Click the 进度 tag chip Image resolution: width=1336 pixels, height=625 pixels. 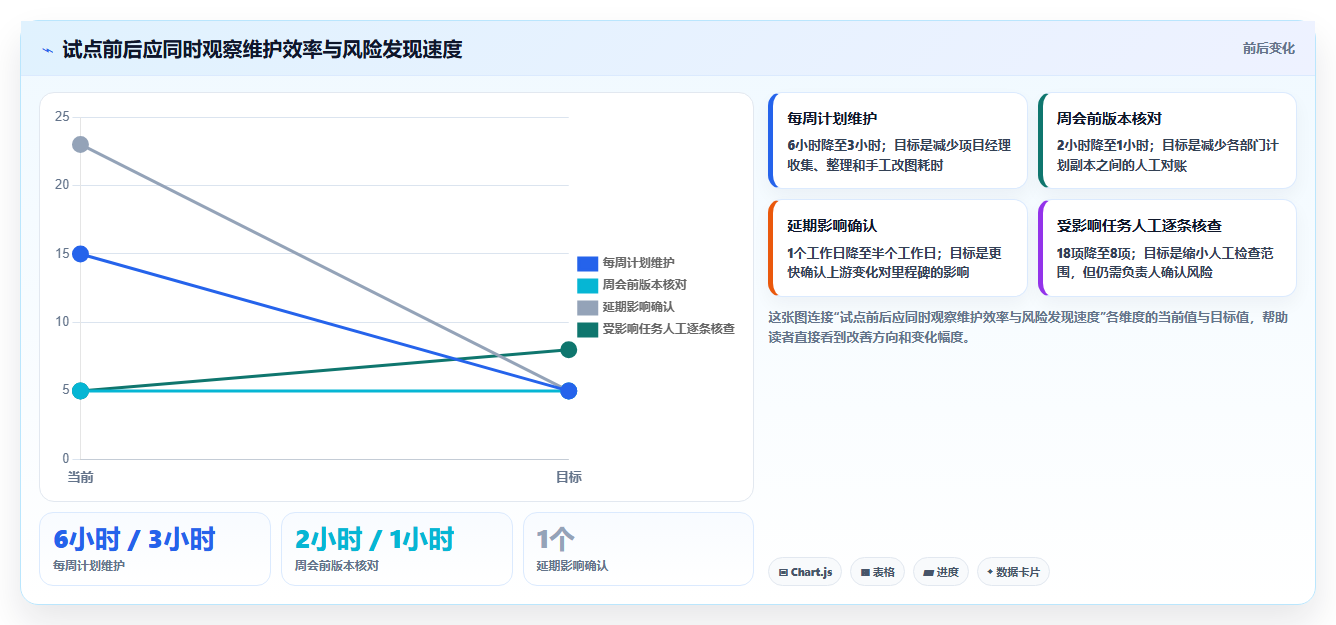click(940, 572)
